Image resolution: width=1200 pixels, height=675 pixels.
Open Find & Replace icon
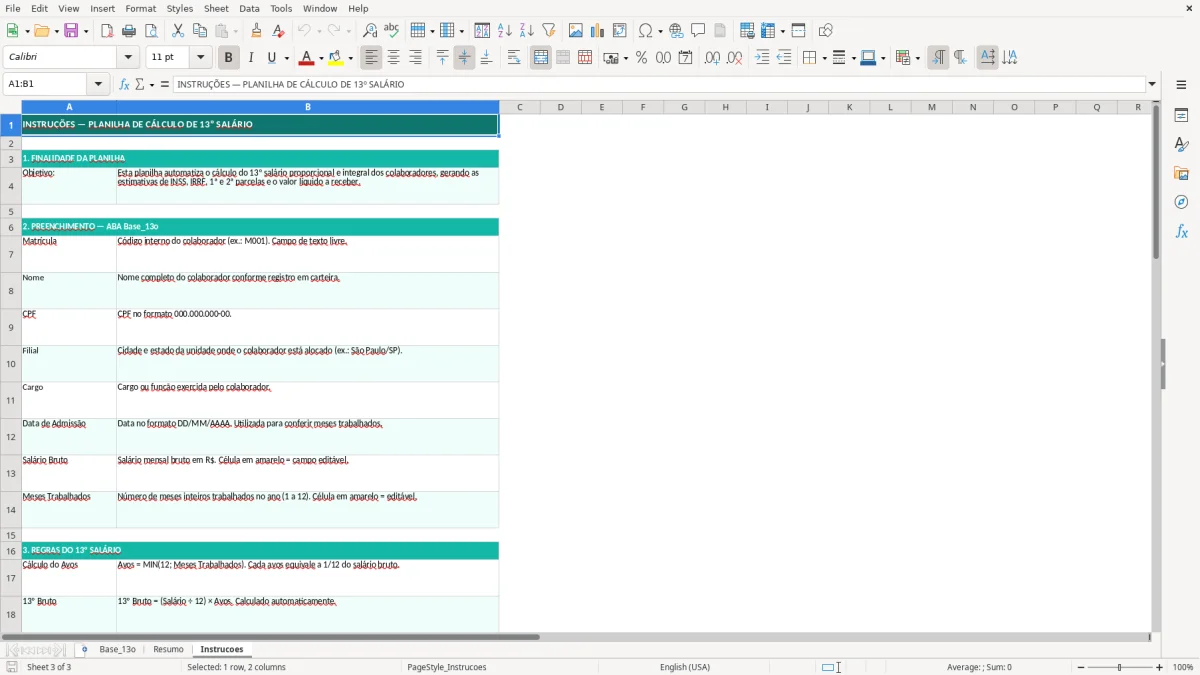pos(370,31)
